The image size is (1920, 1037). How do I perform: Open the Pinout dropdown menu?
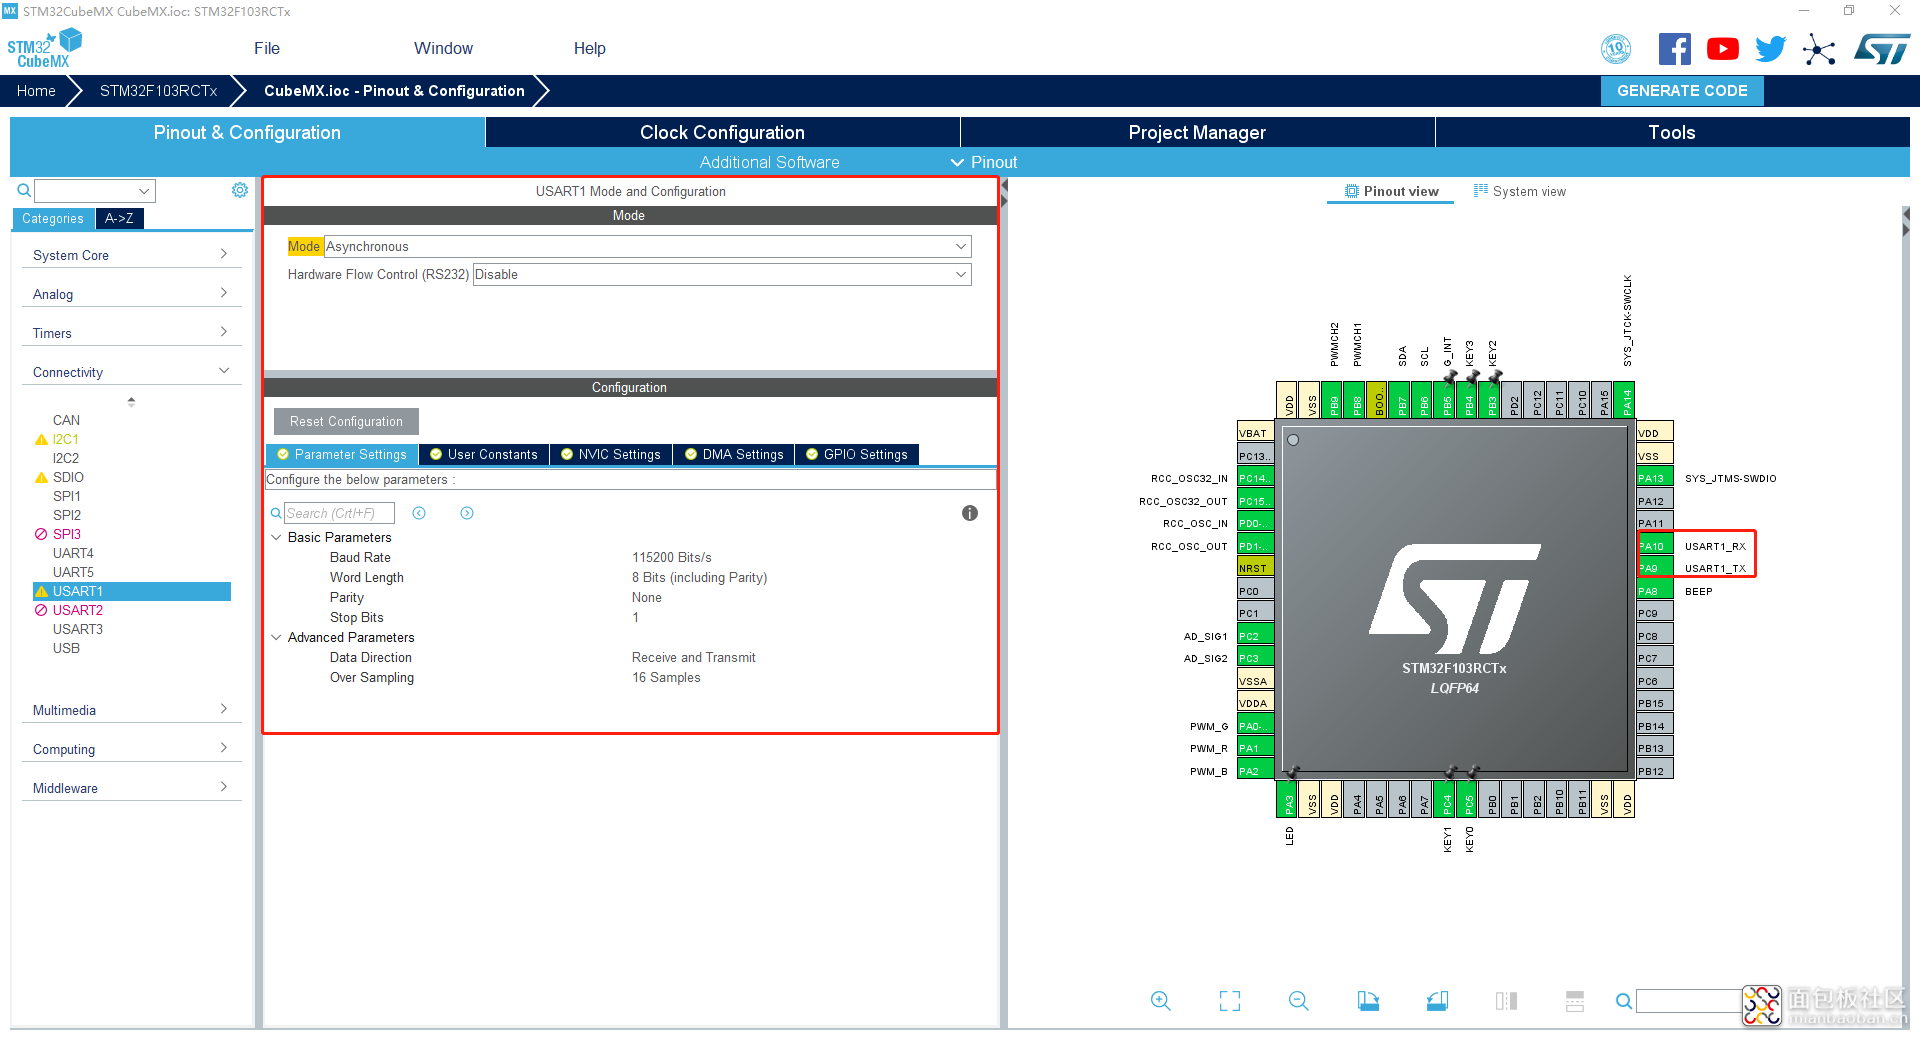(983, 162)
